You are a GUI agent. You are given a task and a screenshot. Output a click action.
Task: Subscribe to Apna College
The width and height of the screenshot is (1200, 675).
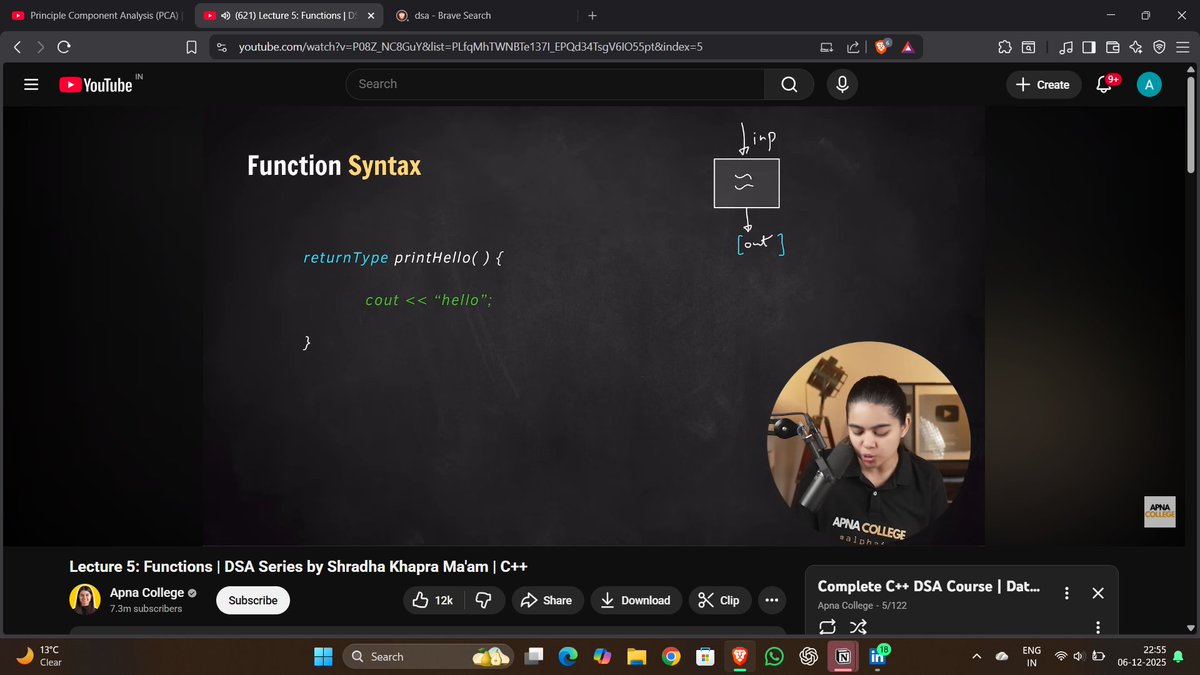(253, 600)
